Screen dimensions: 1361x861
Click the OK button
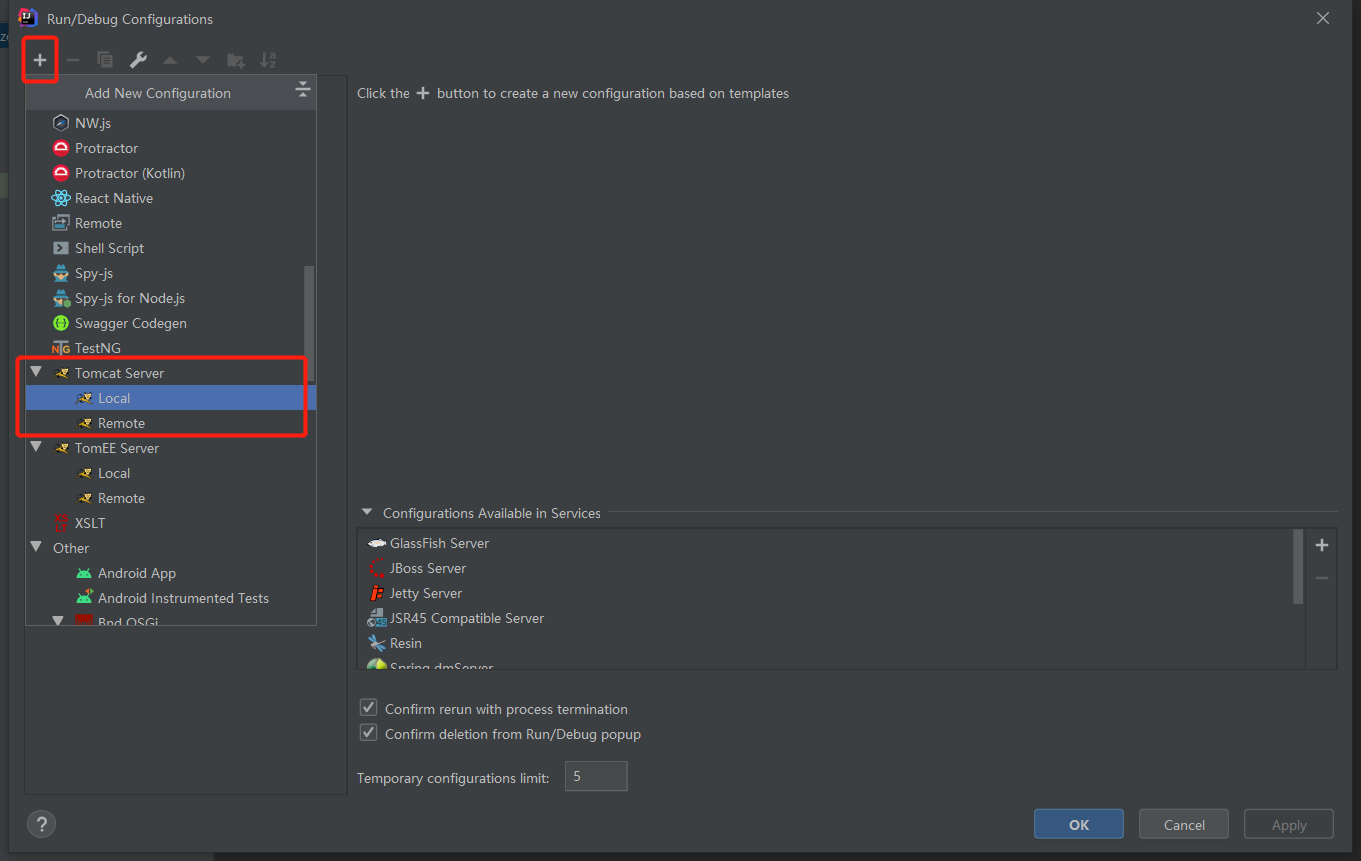coord(1079,824)
